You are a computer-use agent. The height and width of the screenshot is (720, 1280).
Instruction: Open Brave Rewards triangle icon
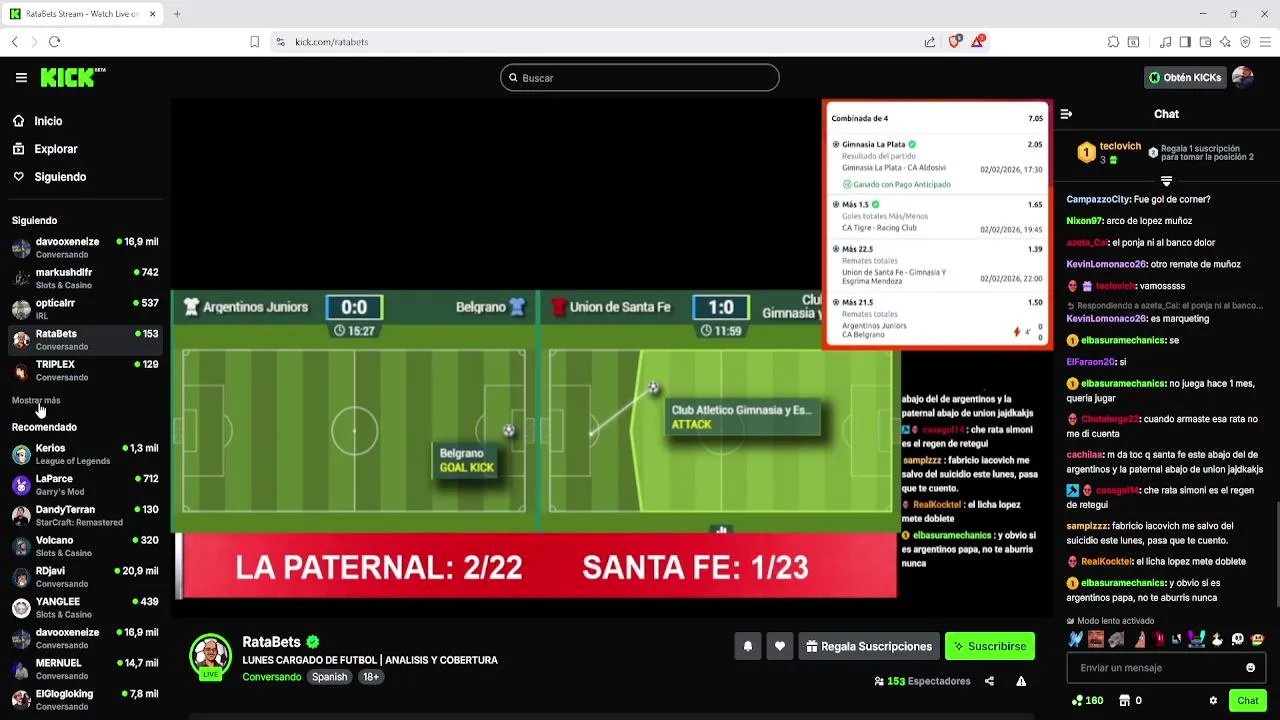coord(978,42)
